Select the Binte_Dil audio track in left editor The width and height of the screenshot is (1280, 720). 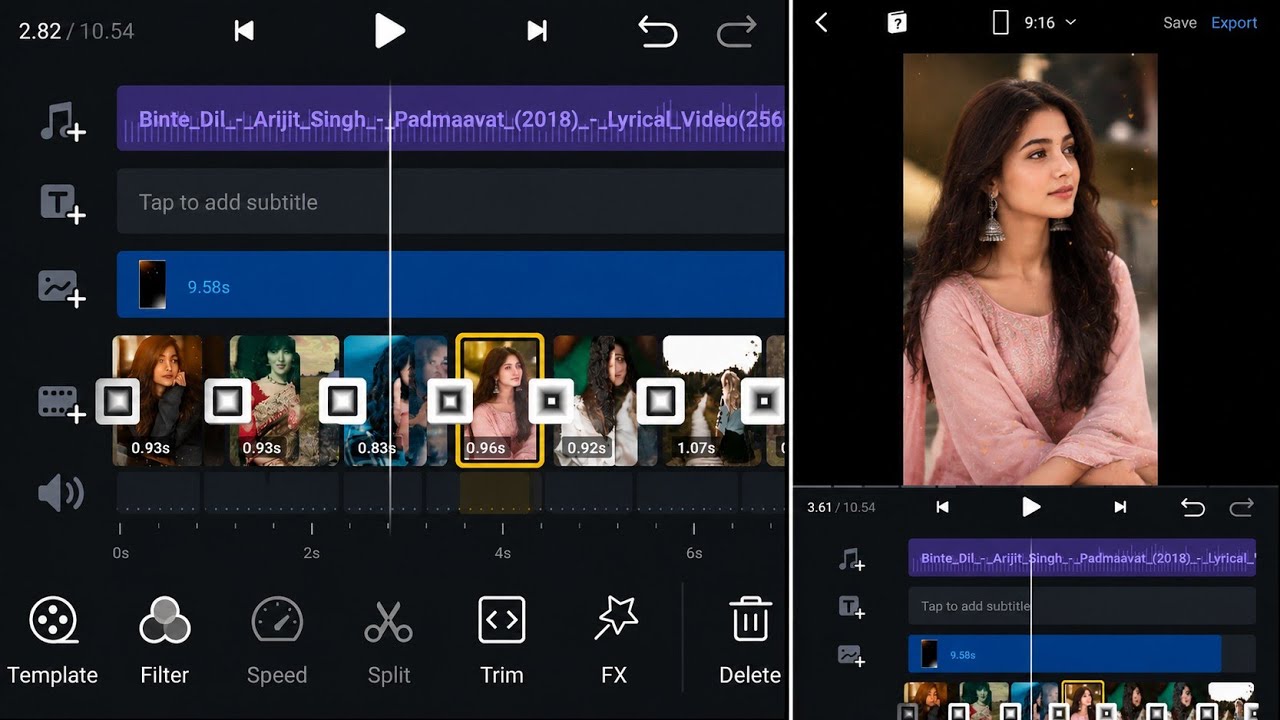451,118
